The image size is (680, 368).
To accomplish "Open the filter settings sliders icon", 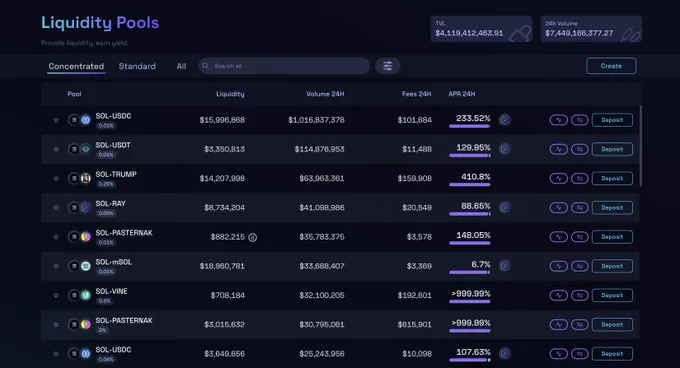I will pyautogui.click(x=388, y=66).
